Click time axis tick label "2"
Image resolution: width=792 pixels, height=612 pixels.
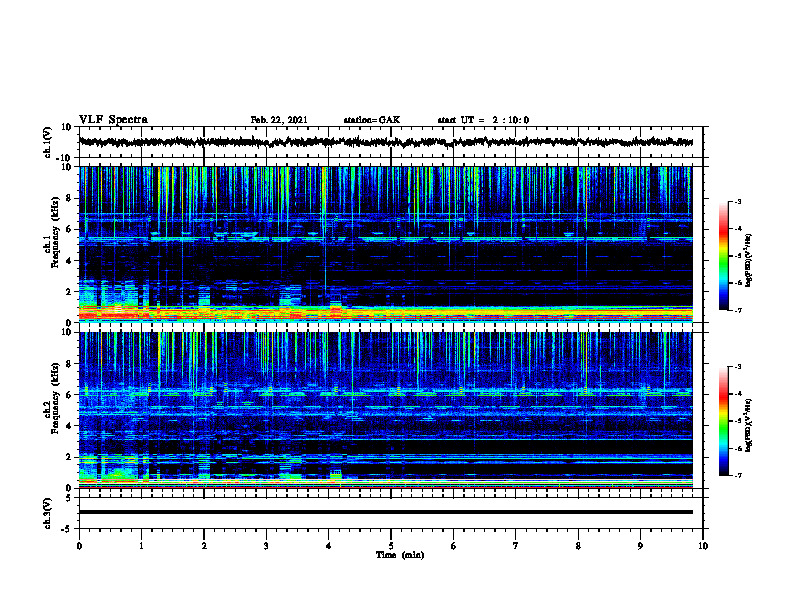point(204,546)
